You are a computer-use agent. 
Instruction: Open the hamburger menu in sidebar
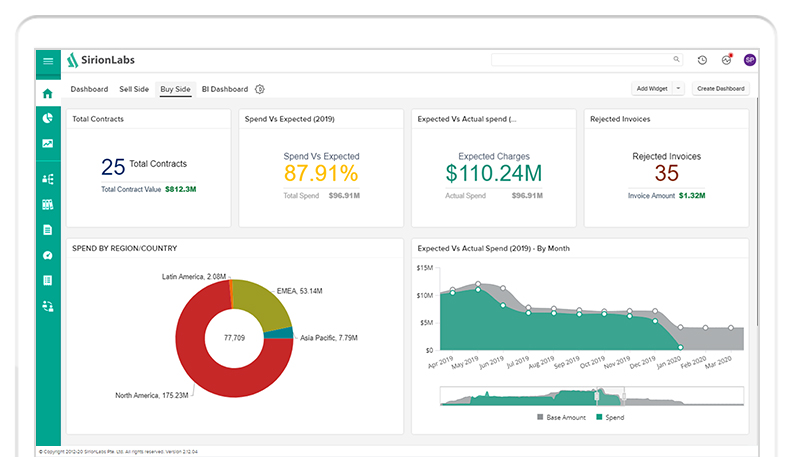coord(47,61)
